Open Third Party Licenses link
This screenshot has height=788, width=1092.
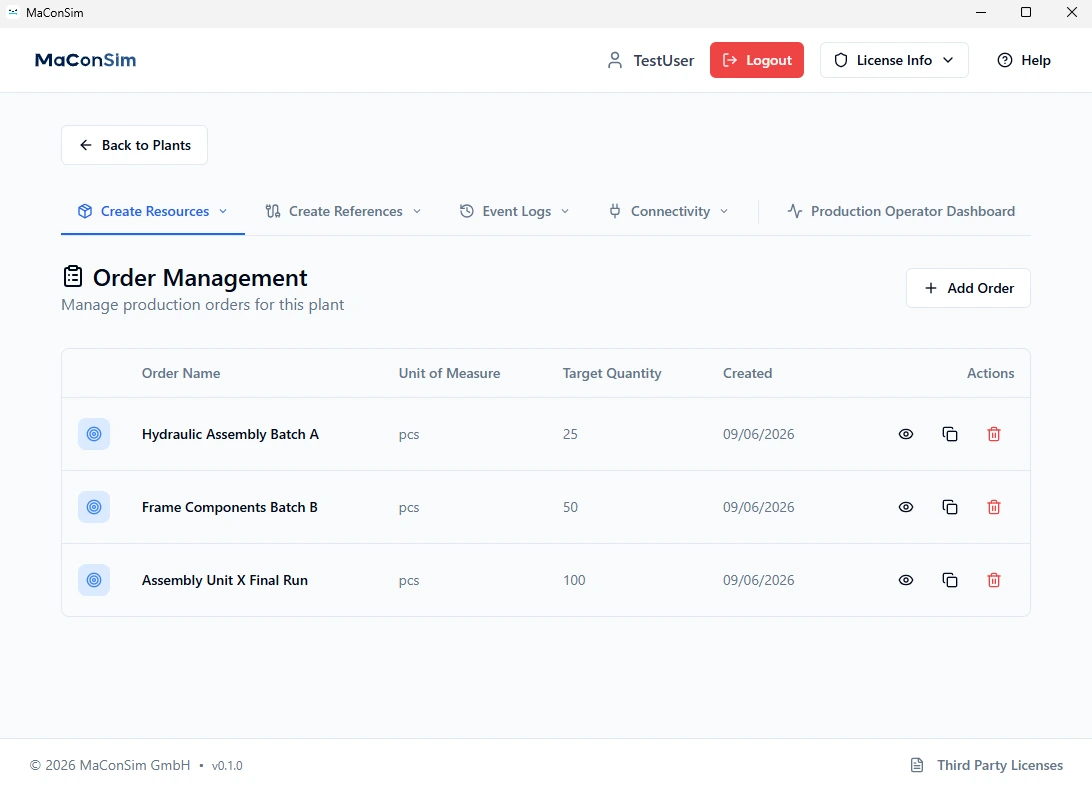coord(987,765)
